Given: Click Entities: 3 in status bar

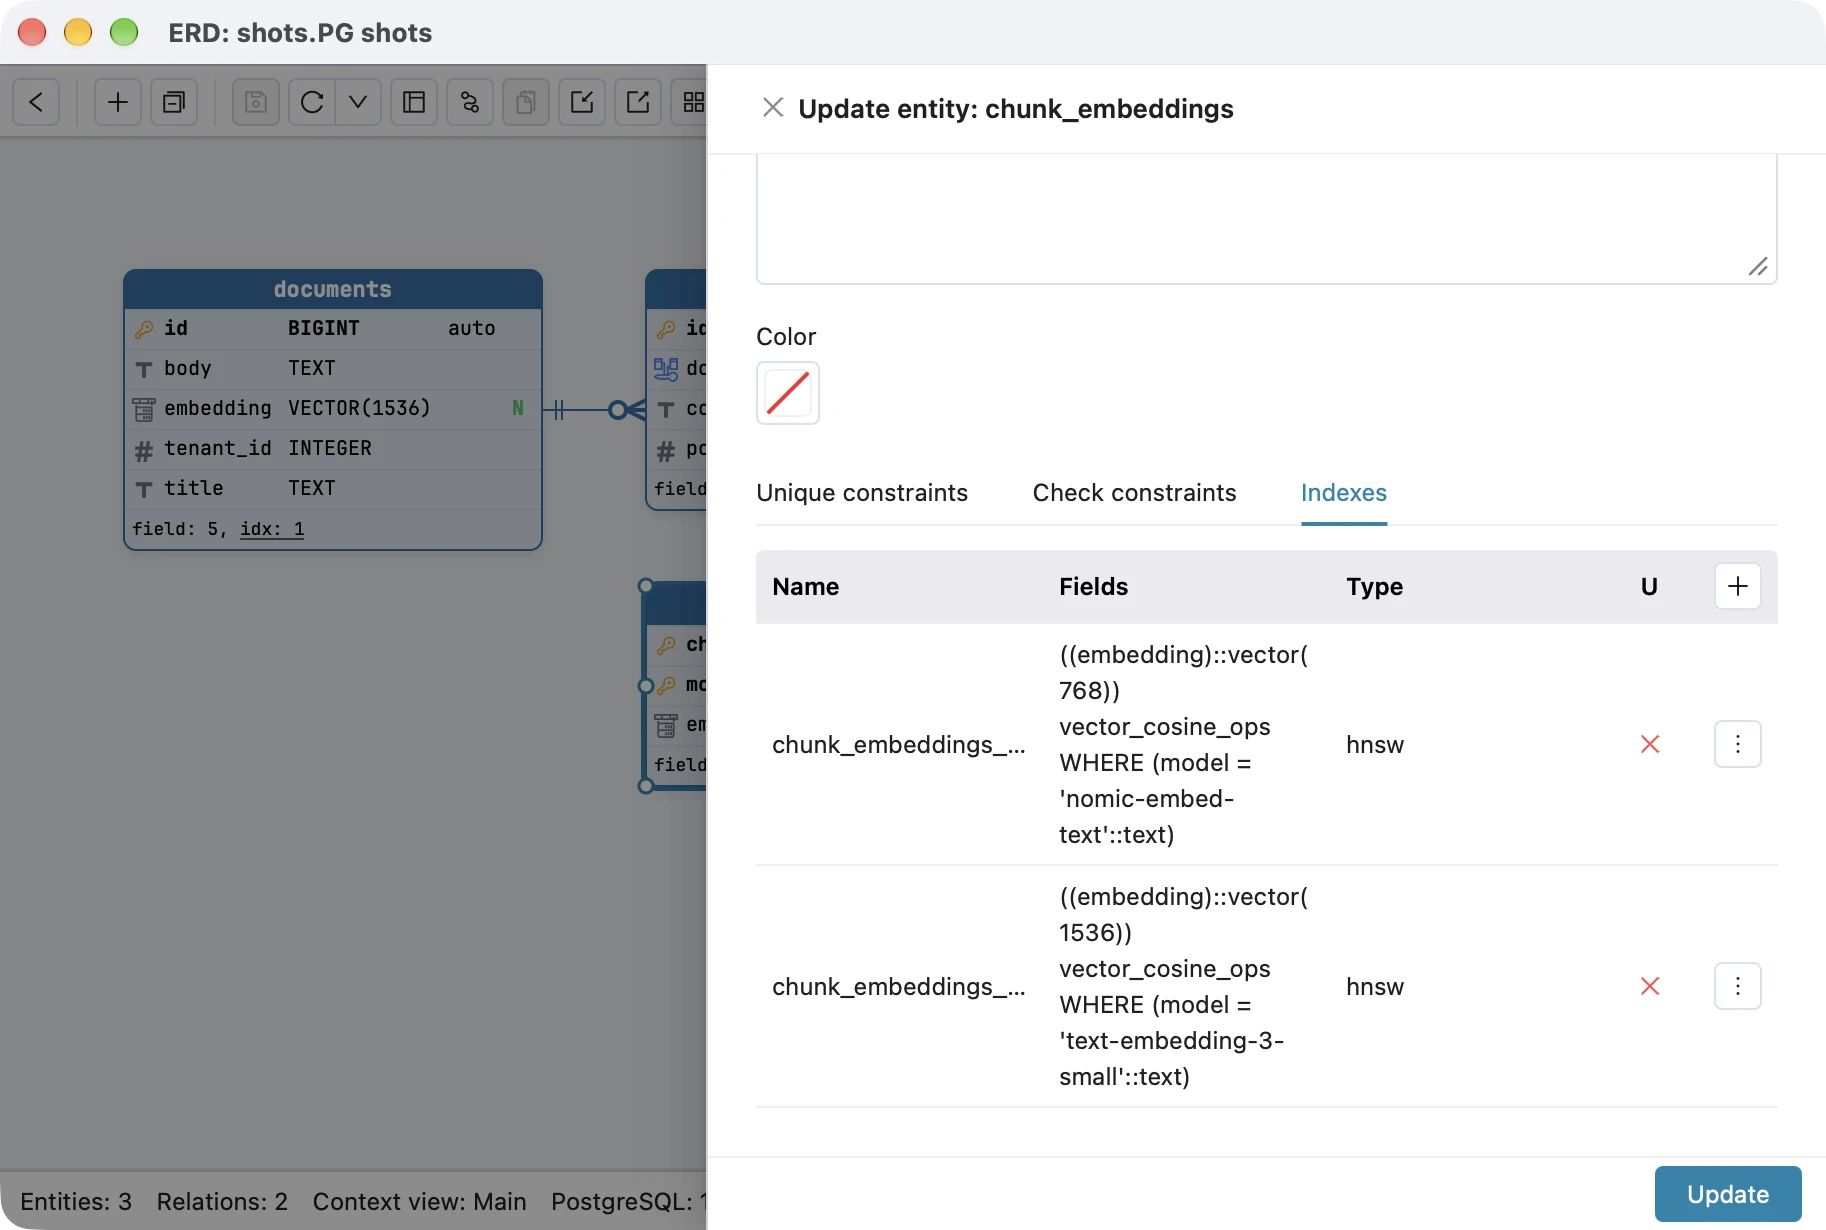Looking at the screenshot, I should 76,1201.
